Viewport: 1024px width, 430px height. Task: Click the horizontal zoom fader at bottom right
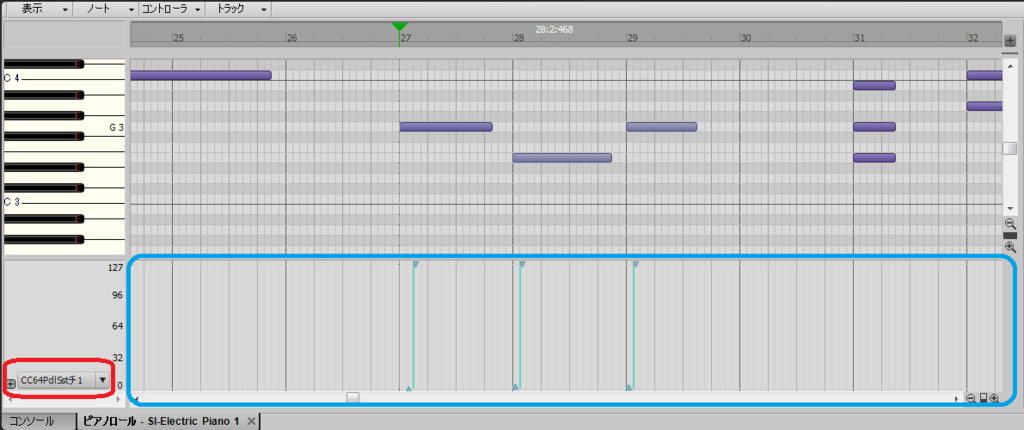[984, 398]
